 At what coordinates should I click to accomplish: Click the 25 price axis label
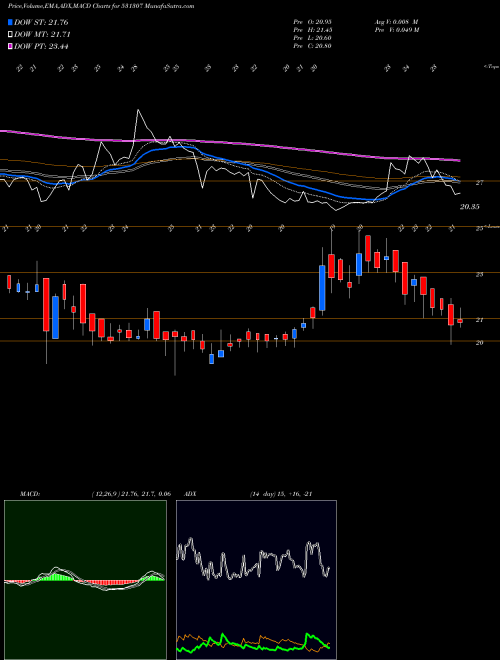pyautogui.click(x=479, y=229)
